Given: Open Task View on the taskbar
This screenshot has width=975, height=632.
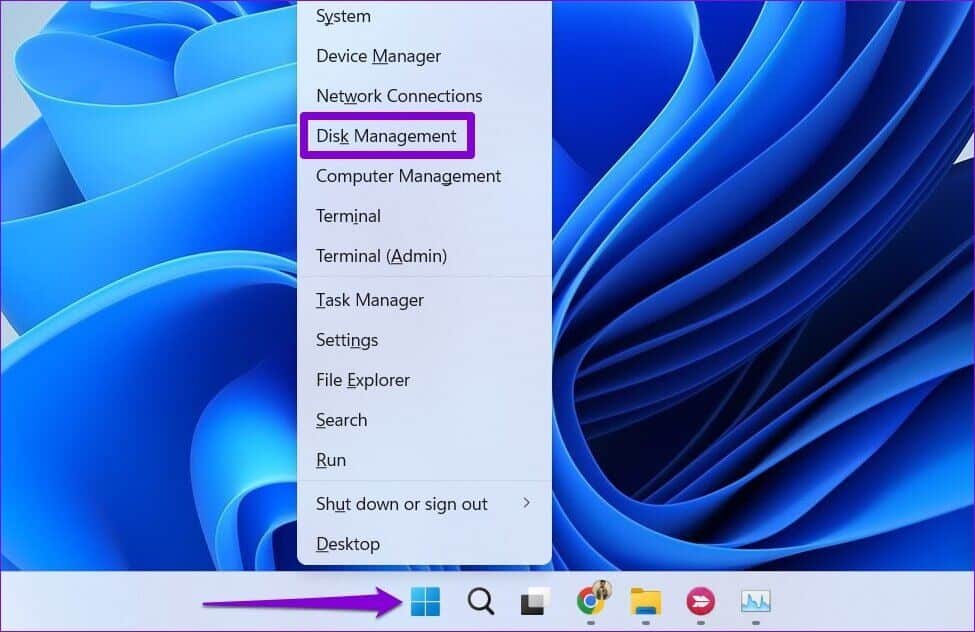Looking at the screenshot, I should (x=535, y=602).
